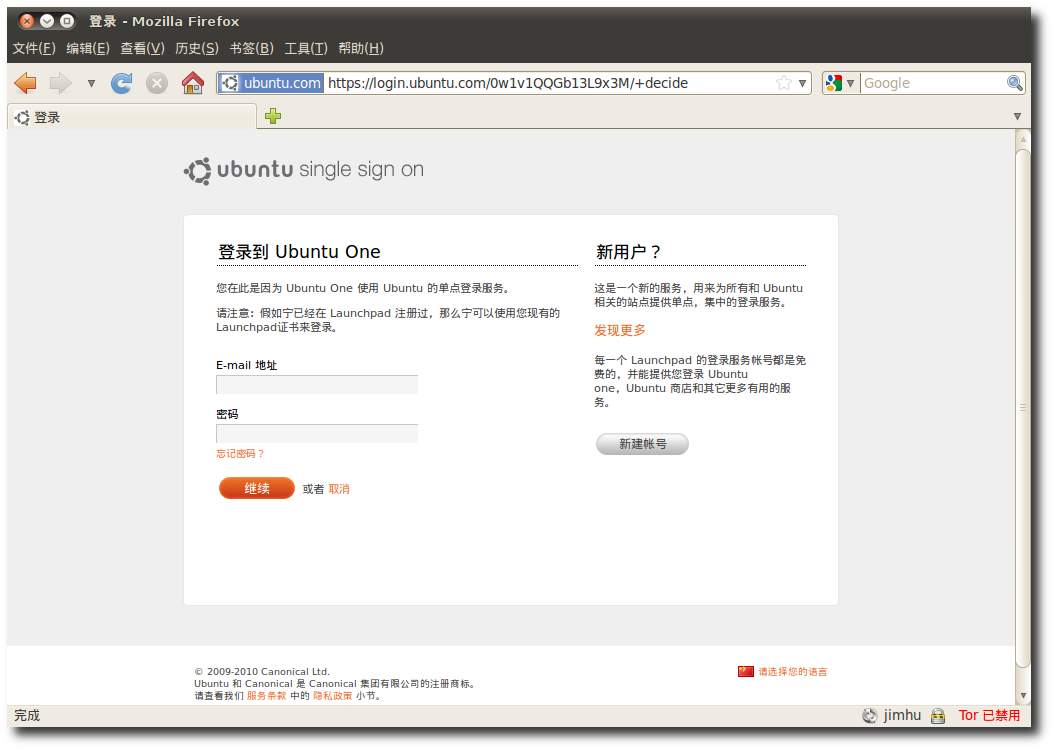Click the scroll up arrow of the scrollbar
The width and height of the screenshot is (1054, 750).
click(1023, 139)
